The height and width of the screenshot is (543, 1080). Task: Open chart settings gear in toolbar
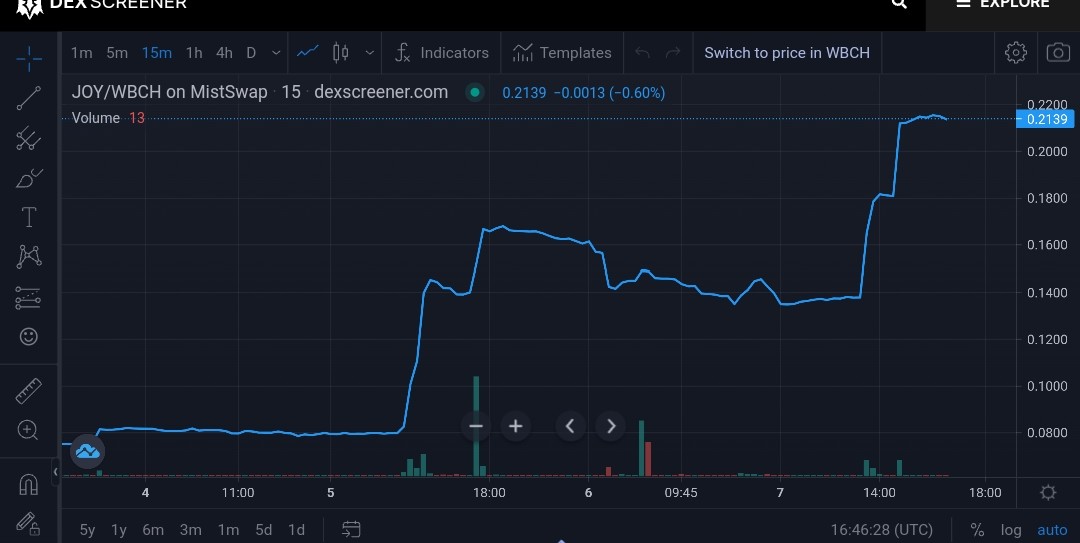1015,52
